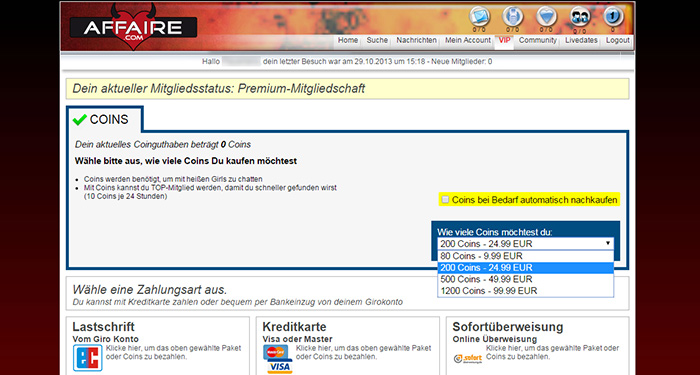Click the Premium-Mitgliedschaft status banner
The image size is (700, 375).
pyautogui.click(x=347, y=88)
